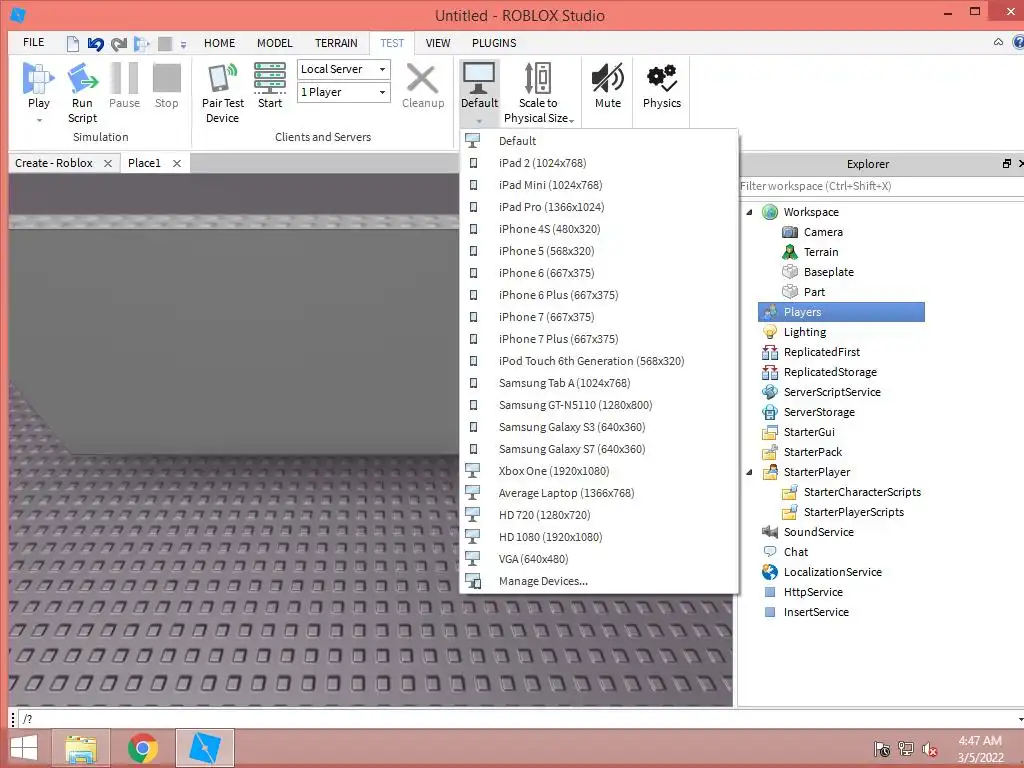Select iPad 2 (1024x768) device
This screenshot has width=1024, height=768.
click(599, 163)
